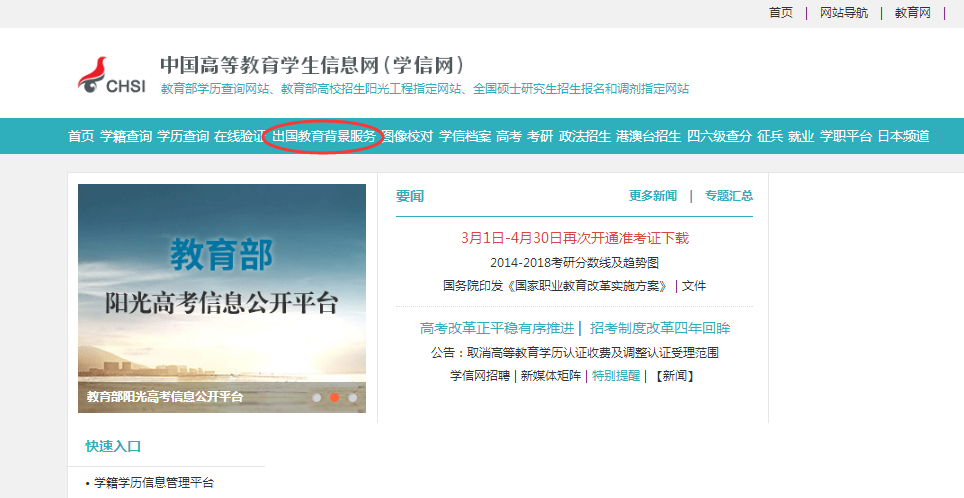Click site title 中国高等教育学生信息网（学信网）

click(x=312, y=65)
